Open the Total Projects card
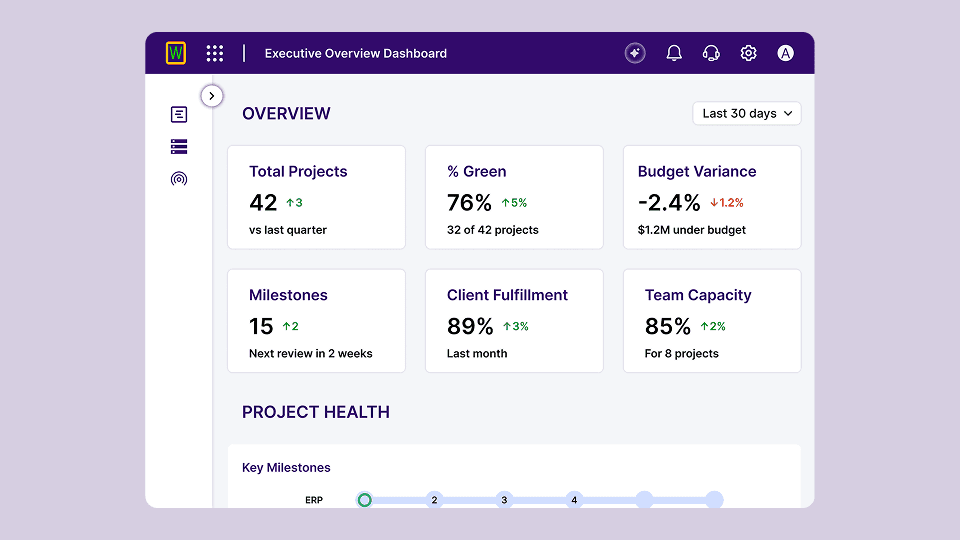The width and height of the screenshot is (960, 540). (316, 197)
